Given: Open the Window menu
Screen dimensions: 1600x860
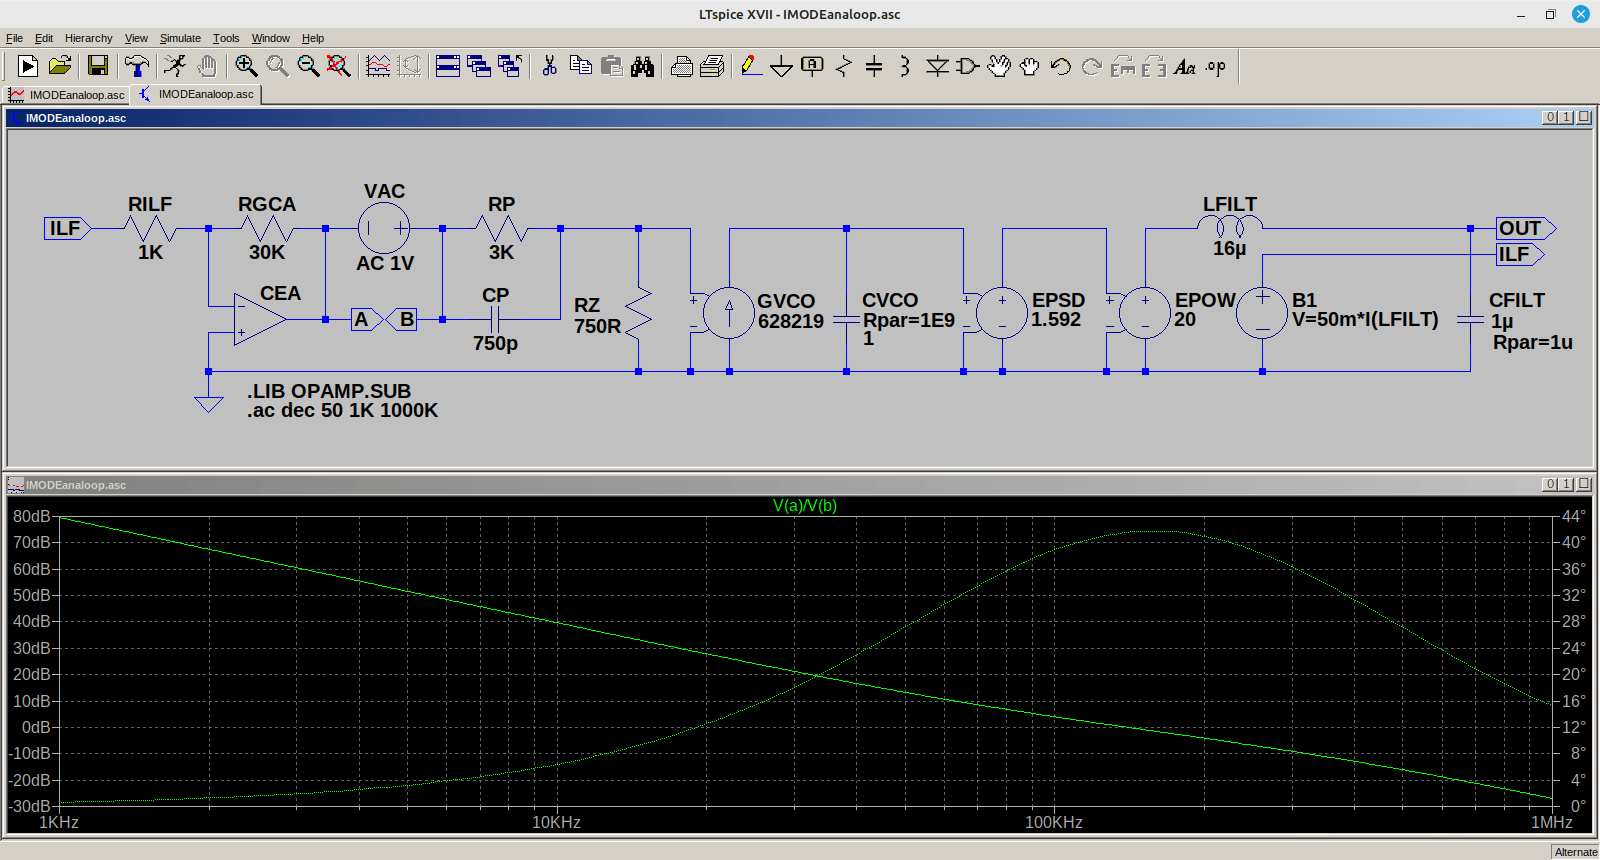Looking at the screenshot, I should (x=271, y=38).
